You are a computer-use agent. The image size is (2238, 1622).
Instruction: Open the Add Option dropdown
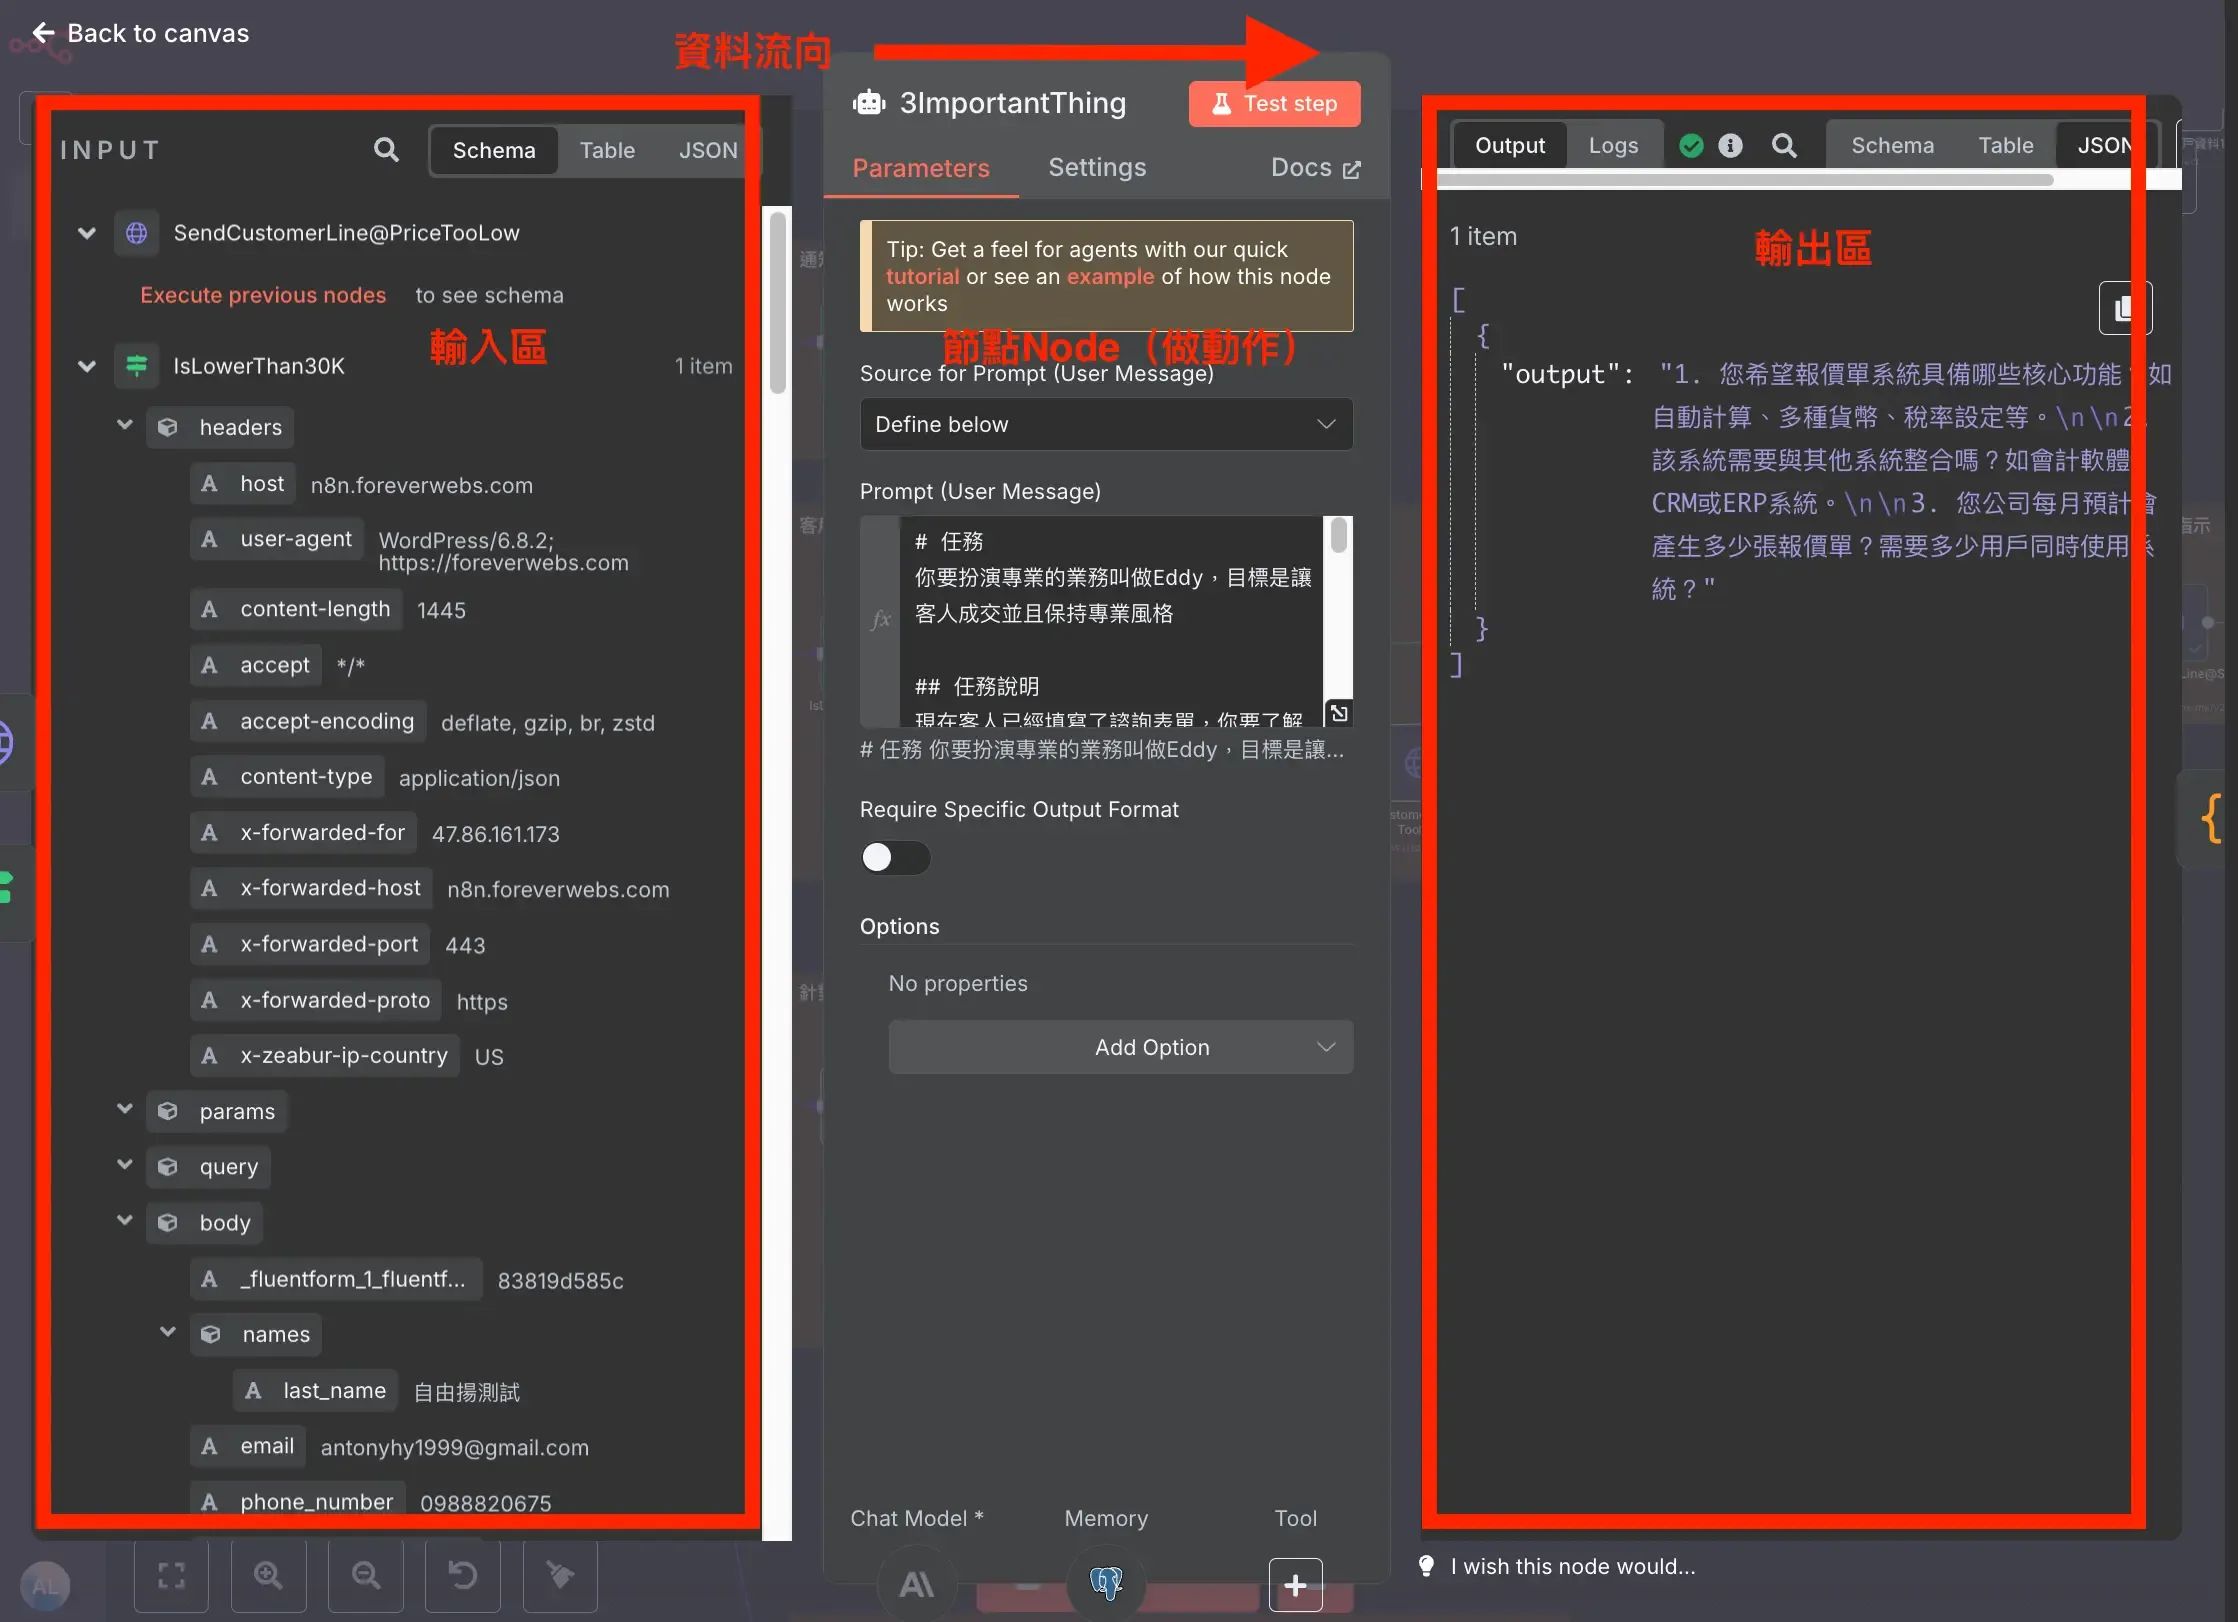(1120, 1047)
